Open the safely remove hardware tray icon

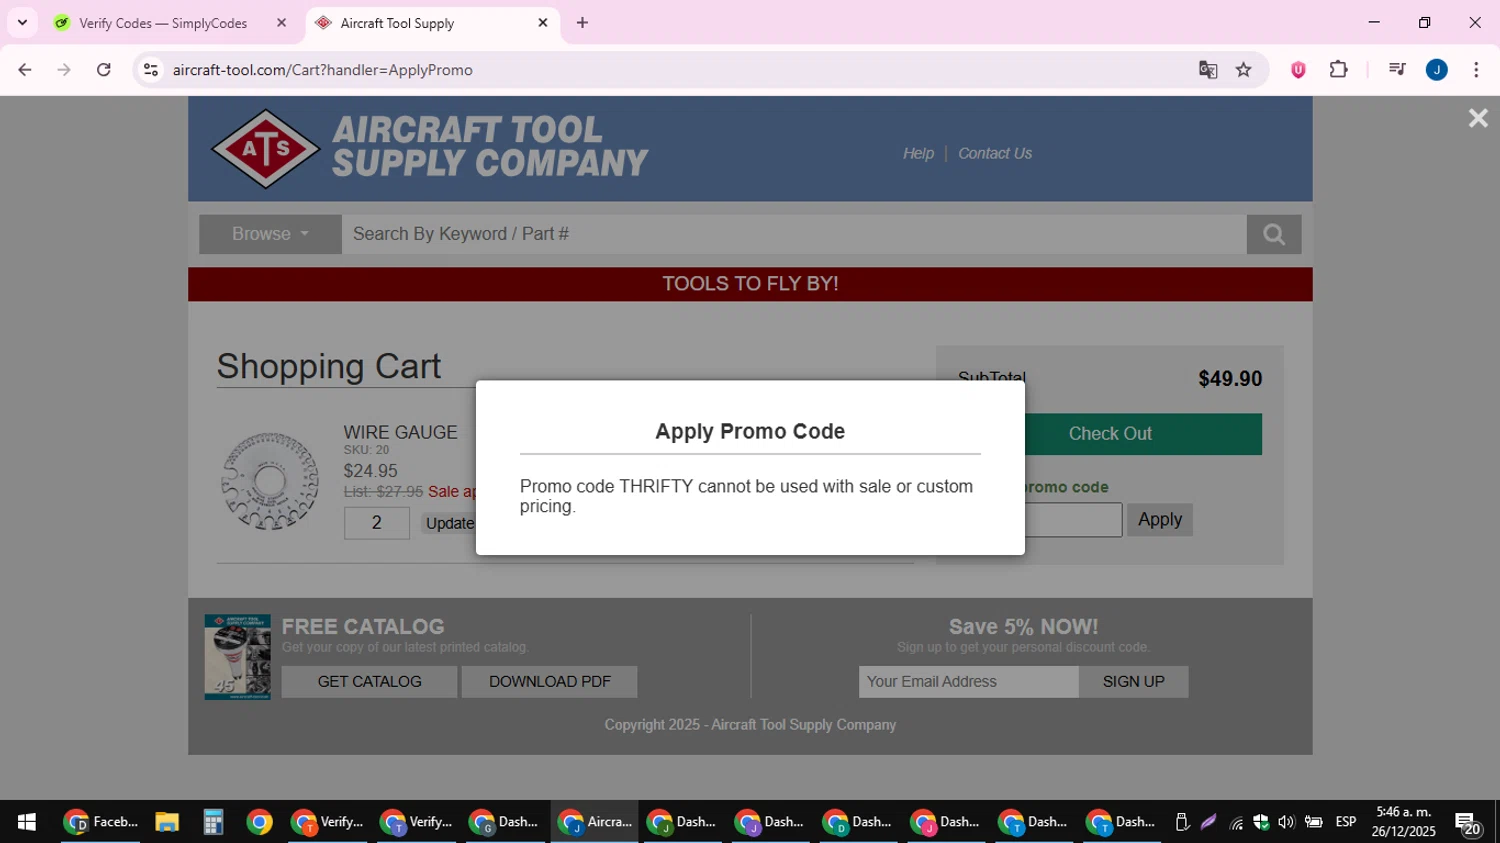click(1182, 822)
